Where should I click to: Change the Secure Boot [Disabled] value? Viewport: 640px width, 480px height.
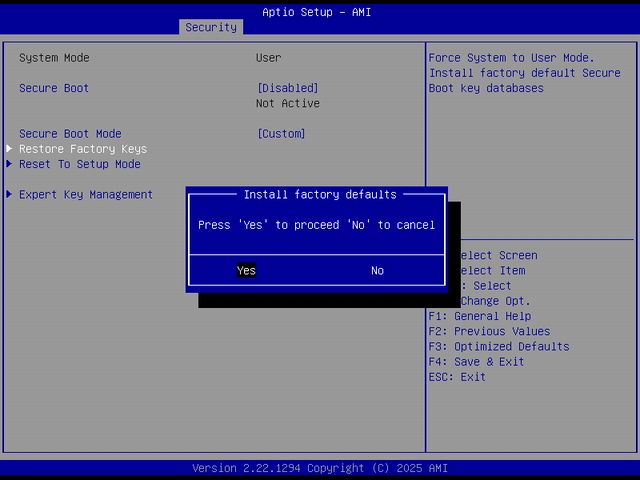[x=288, y=88]
